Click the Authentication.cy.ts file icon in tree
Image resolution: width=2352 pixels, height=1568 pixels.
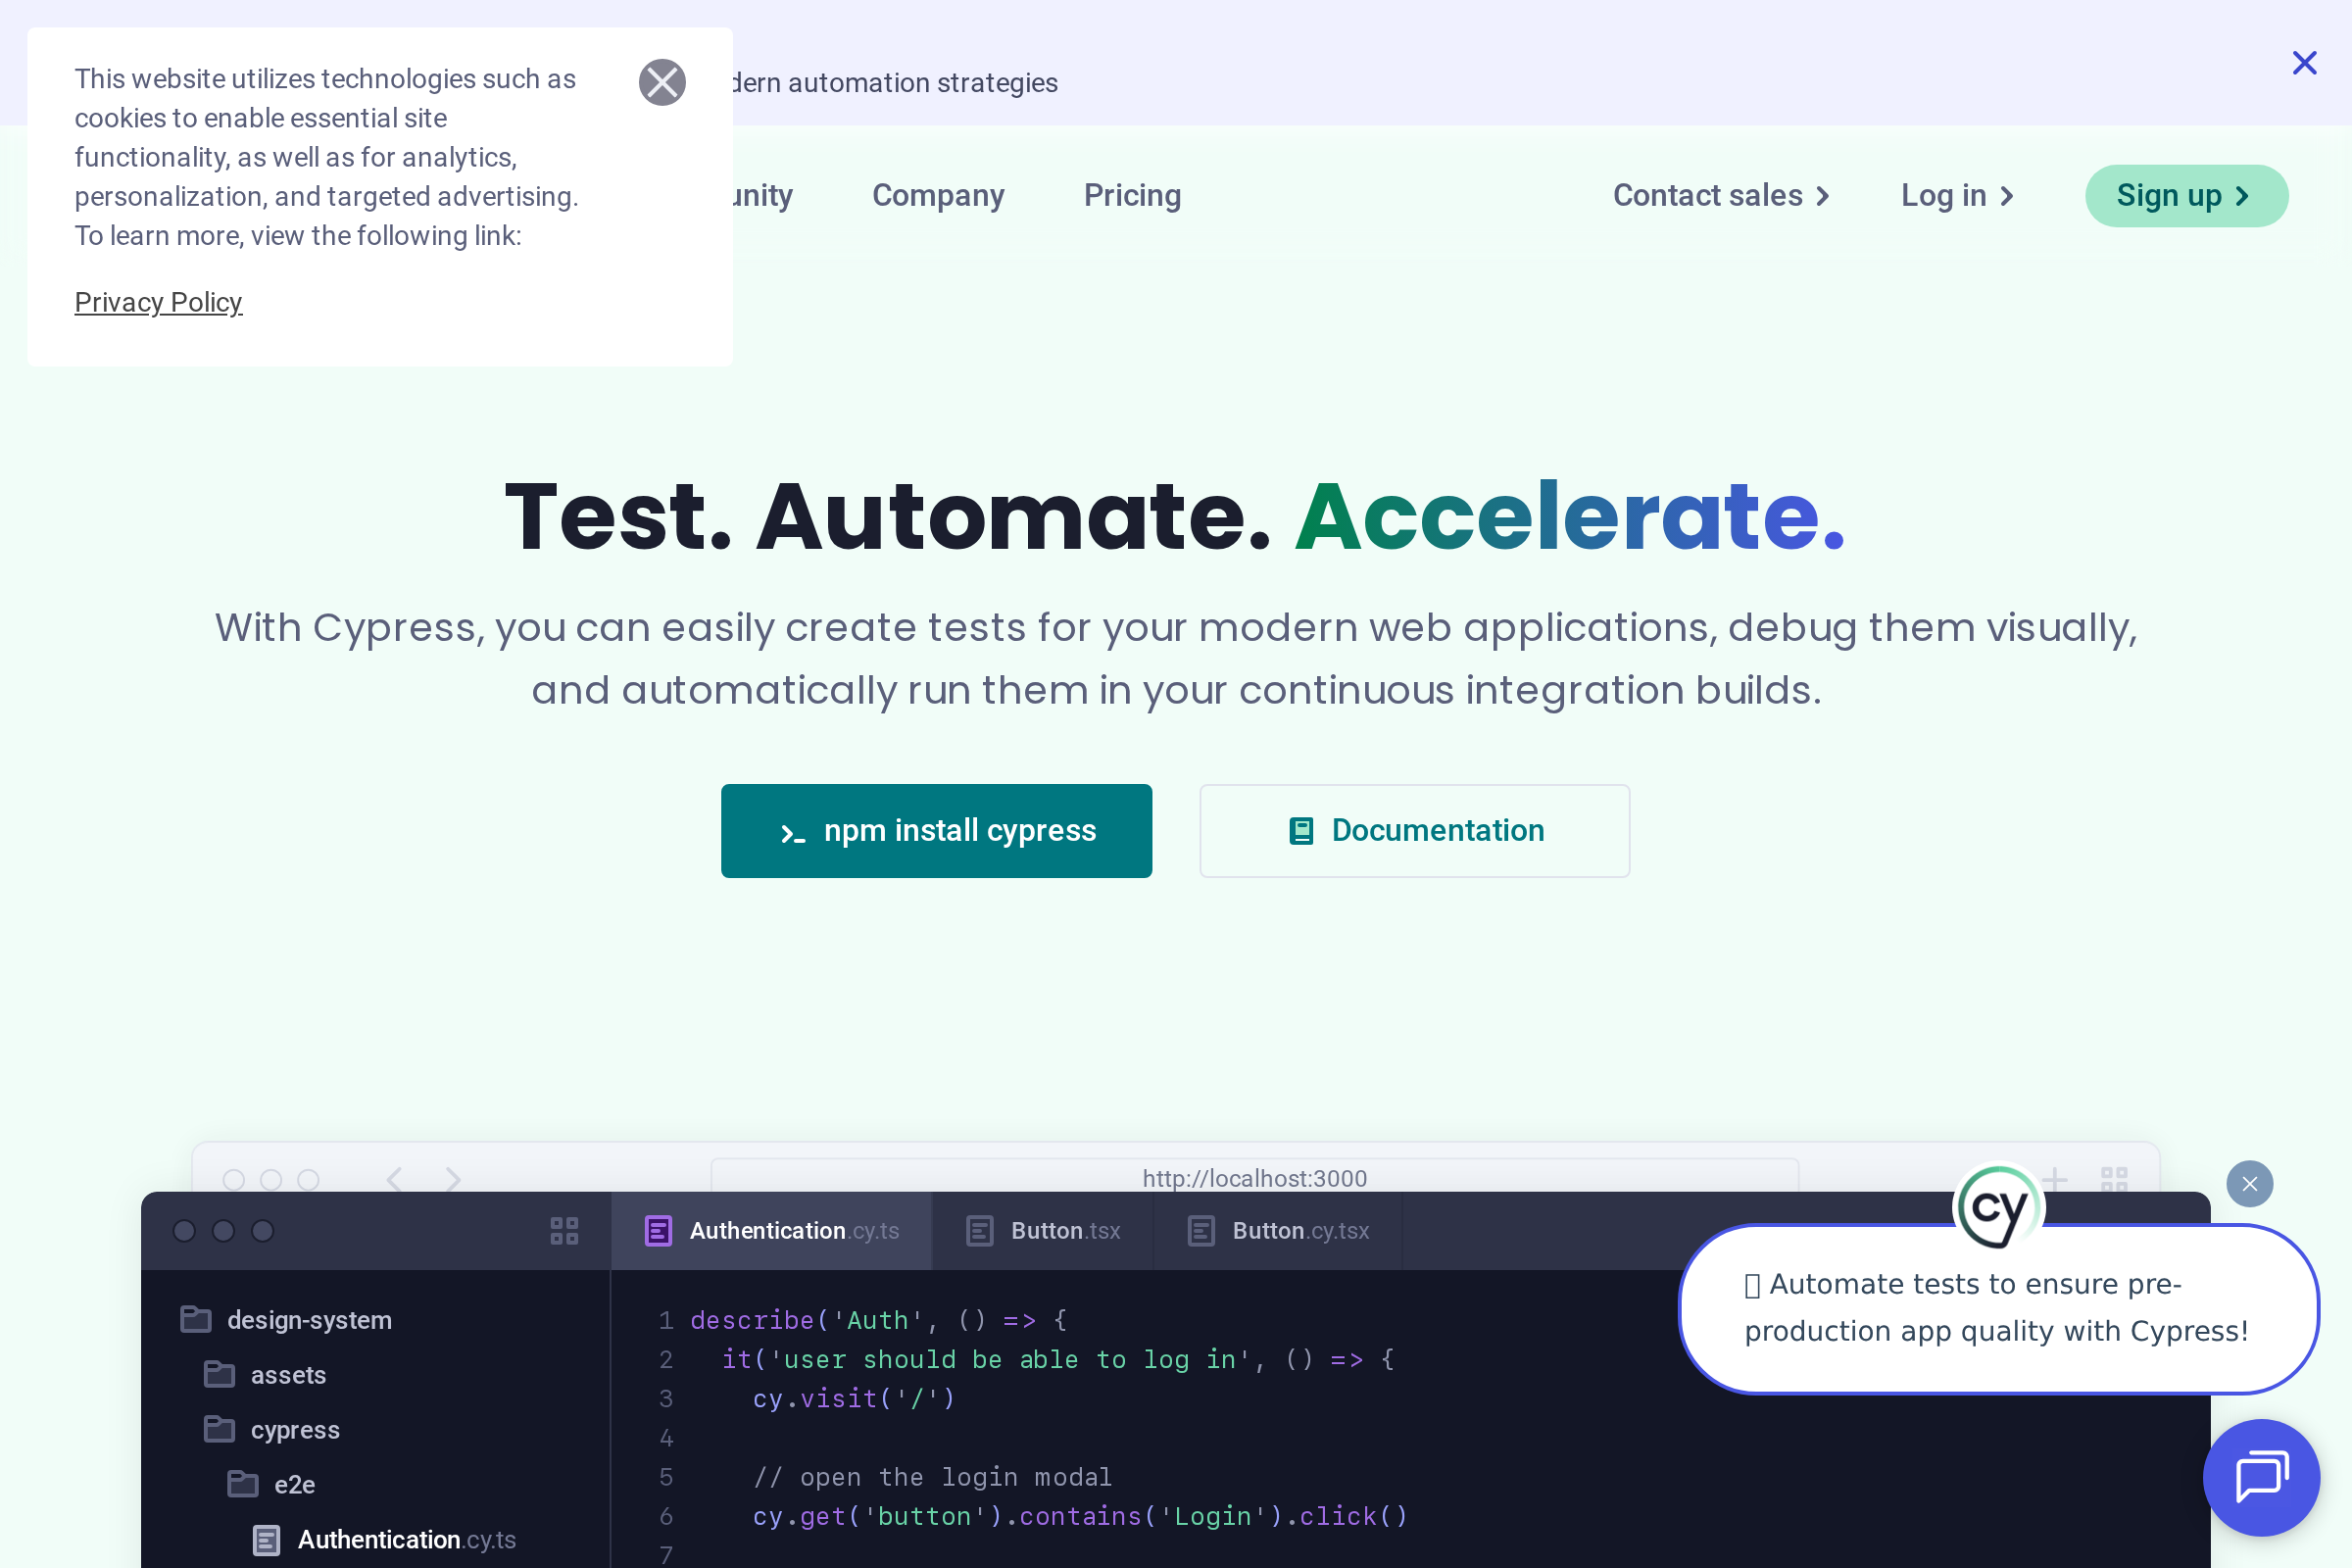(266, 1540)
